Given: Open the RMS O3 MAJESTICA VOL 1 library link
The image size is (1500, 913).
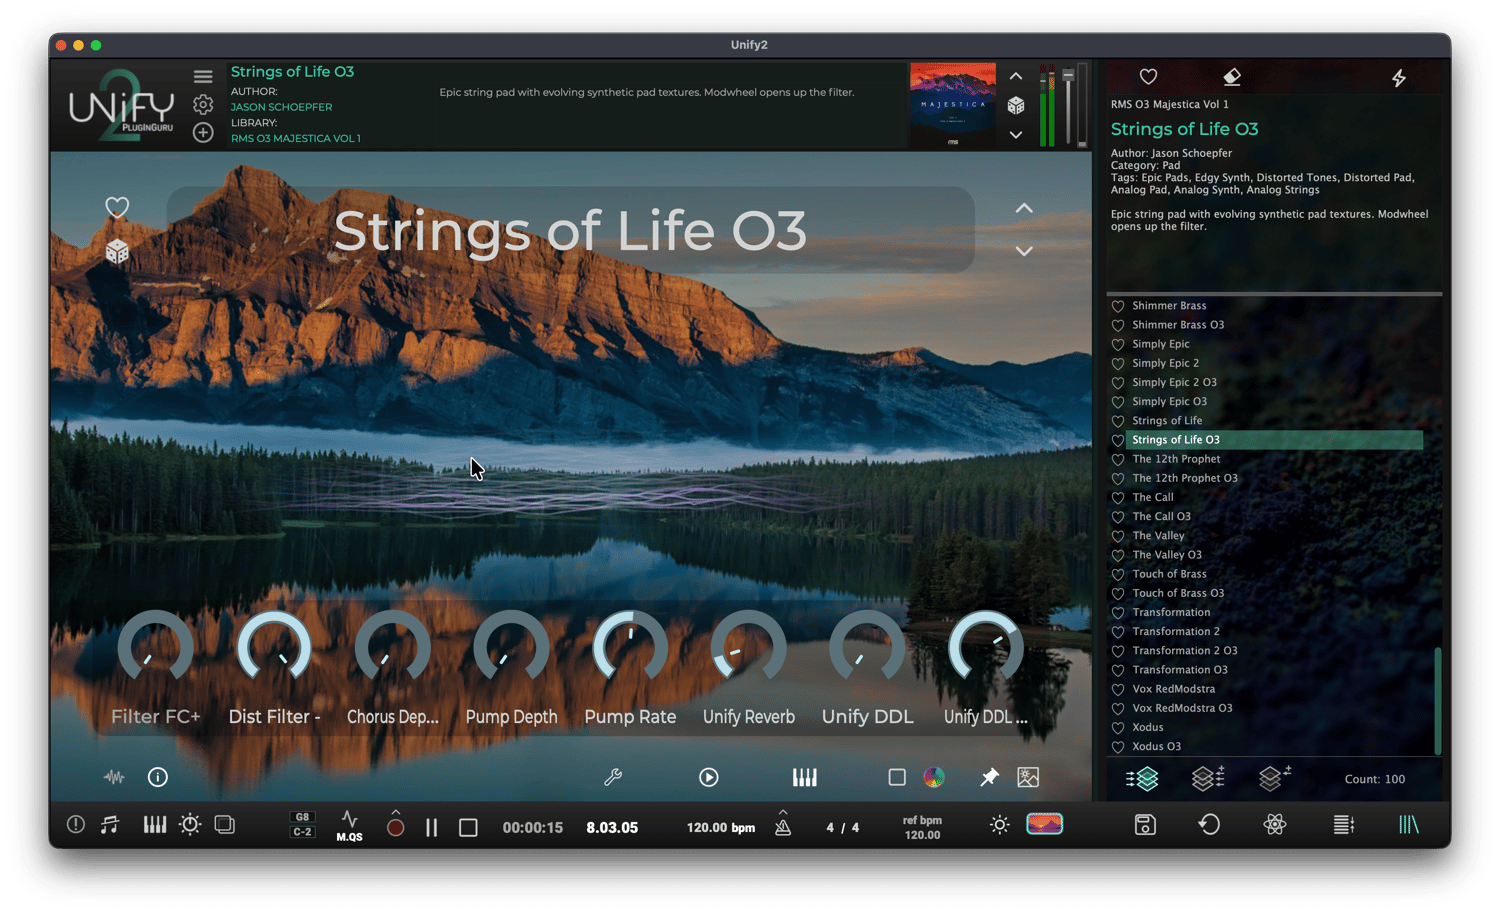Looking at the screenshot, I should click(x=296, y=138).
